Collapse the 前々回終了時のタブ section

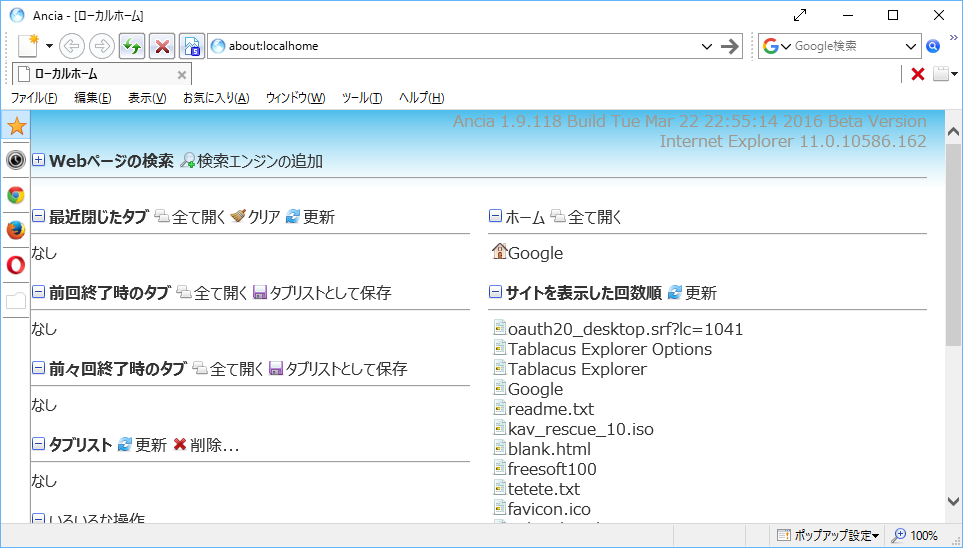[x=38, y=368]
